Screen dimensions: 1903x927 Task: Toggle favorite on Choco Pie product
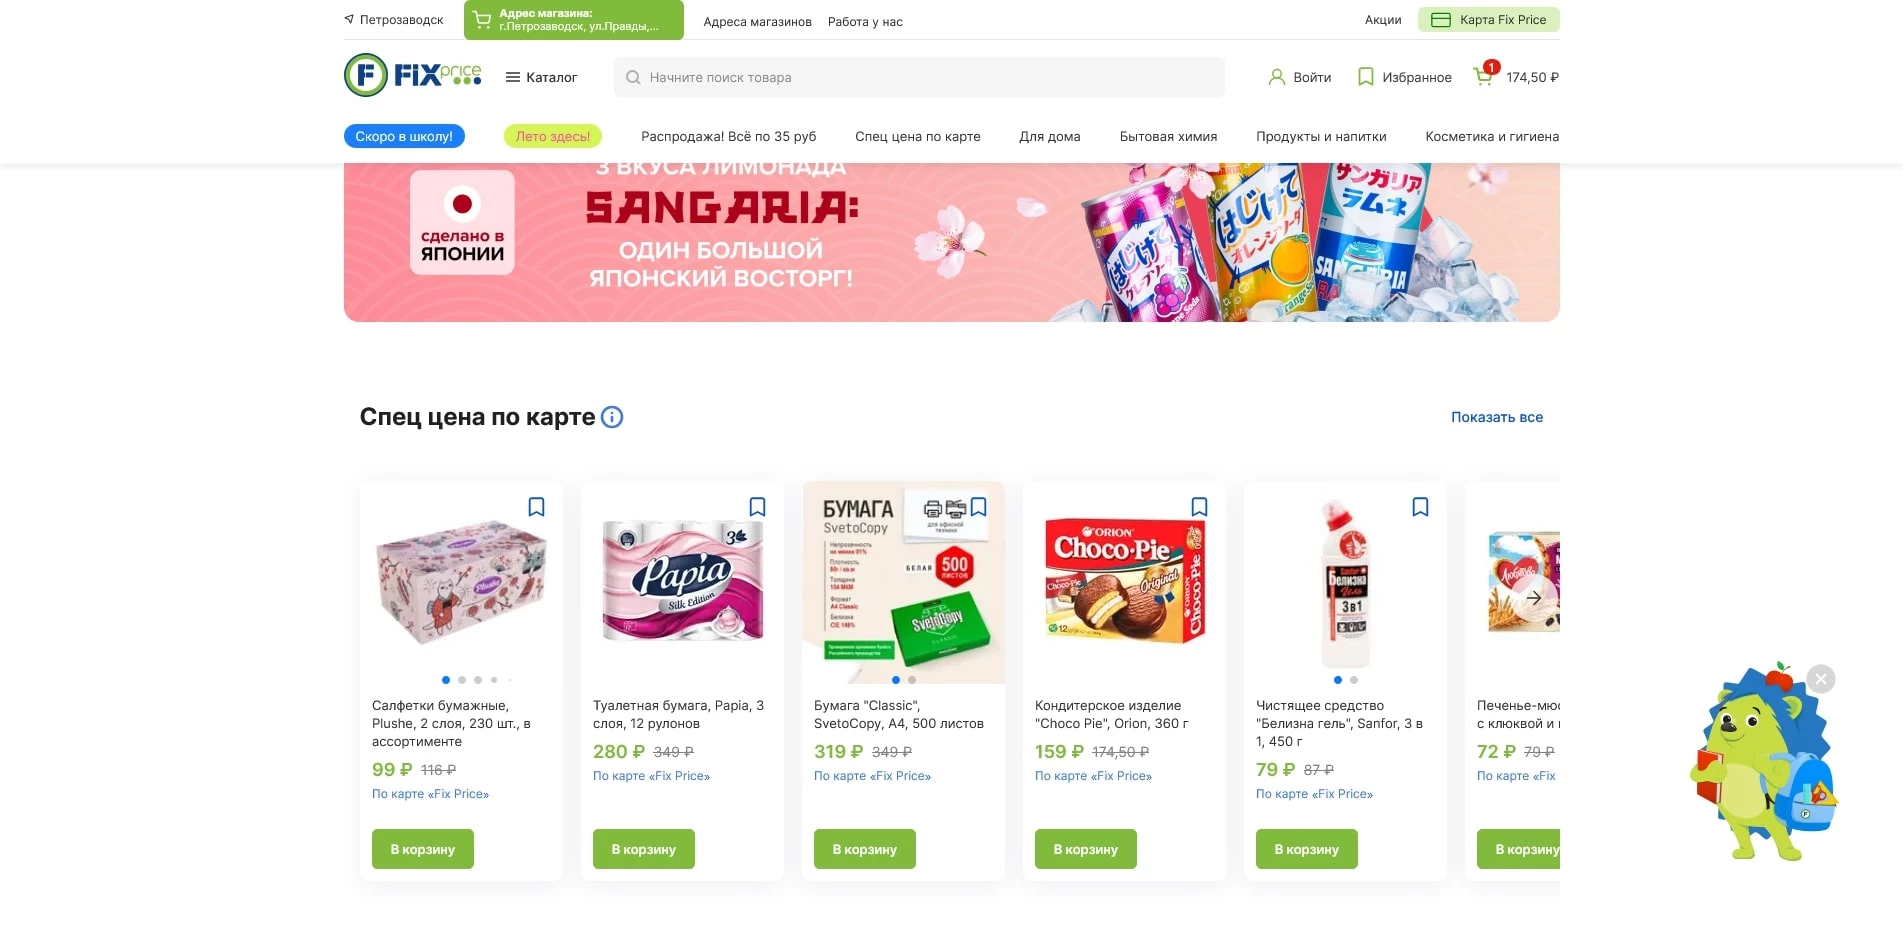1200,507
